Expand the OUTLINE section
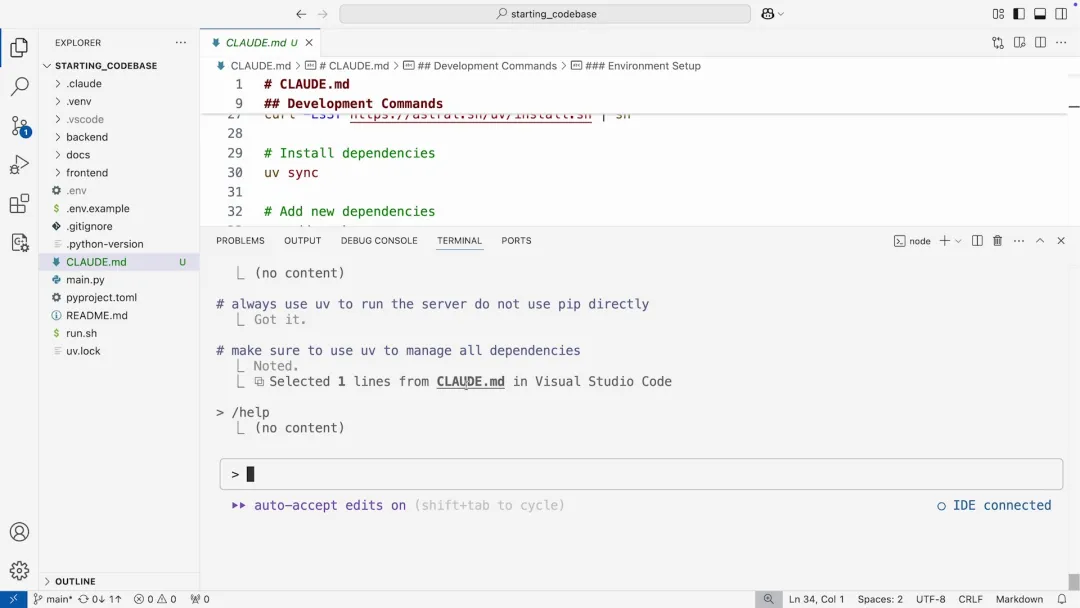This screenshot has width=1080, height=608. [x=75, y=581]
